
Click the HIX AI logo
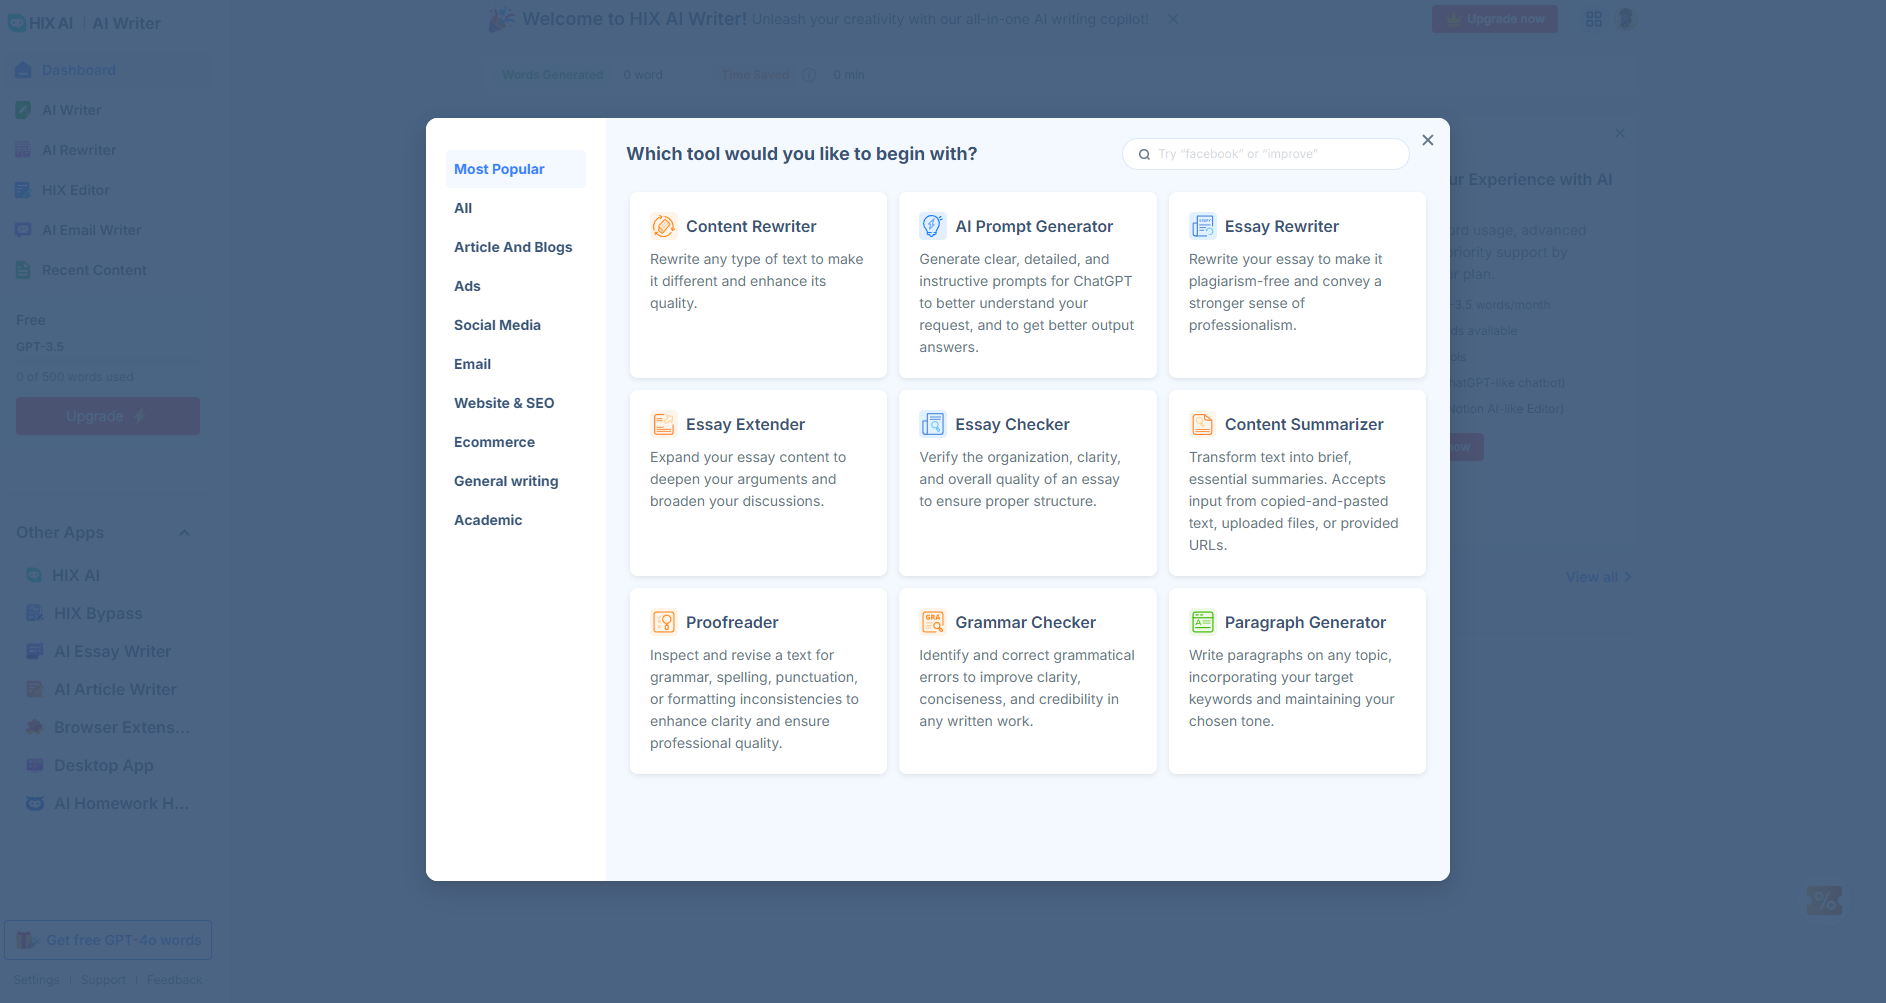click(41, 23)
